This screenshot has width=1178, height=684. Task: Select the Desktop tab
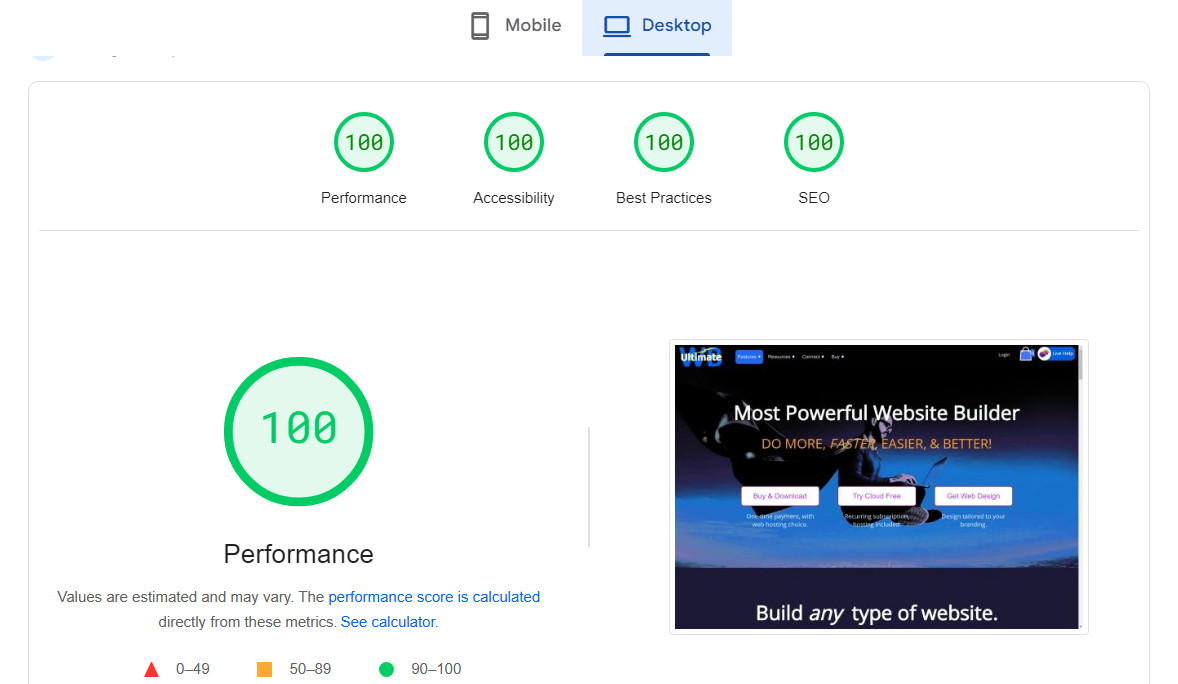[x=657, y=26]
